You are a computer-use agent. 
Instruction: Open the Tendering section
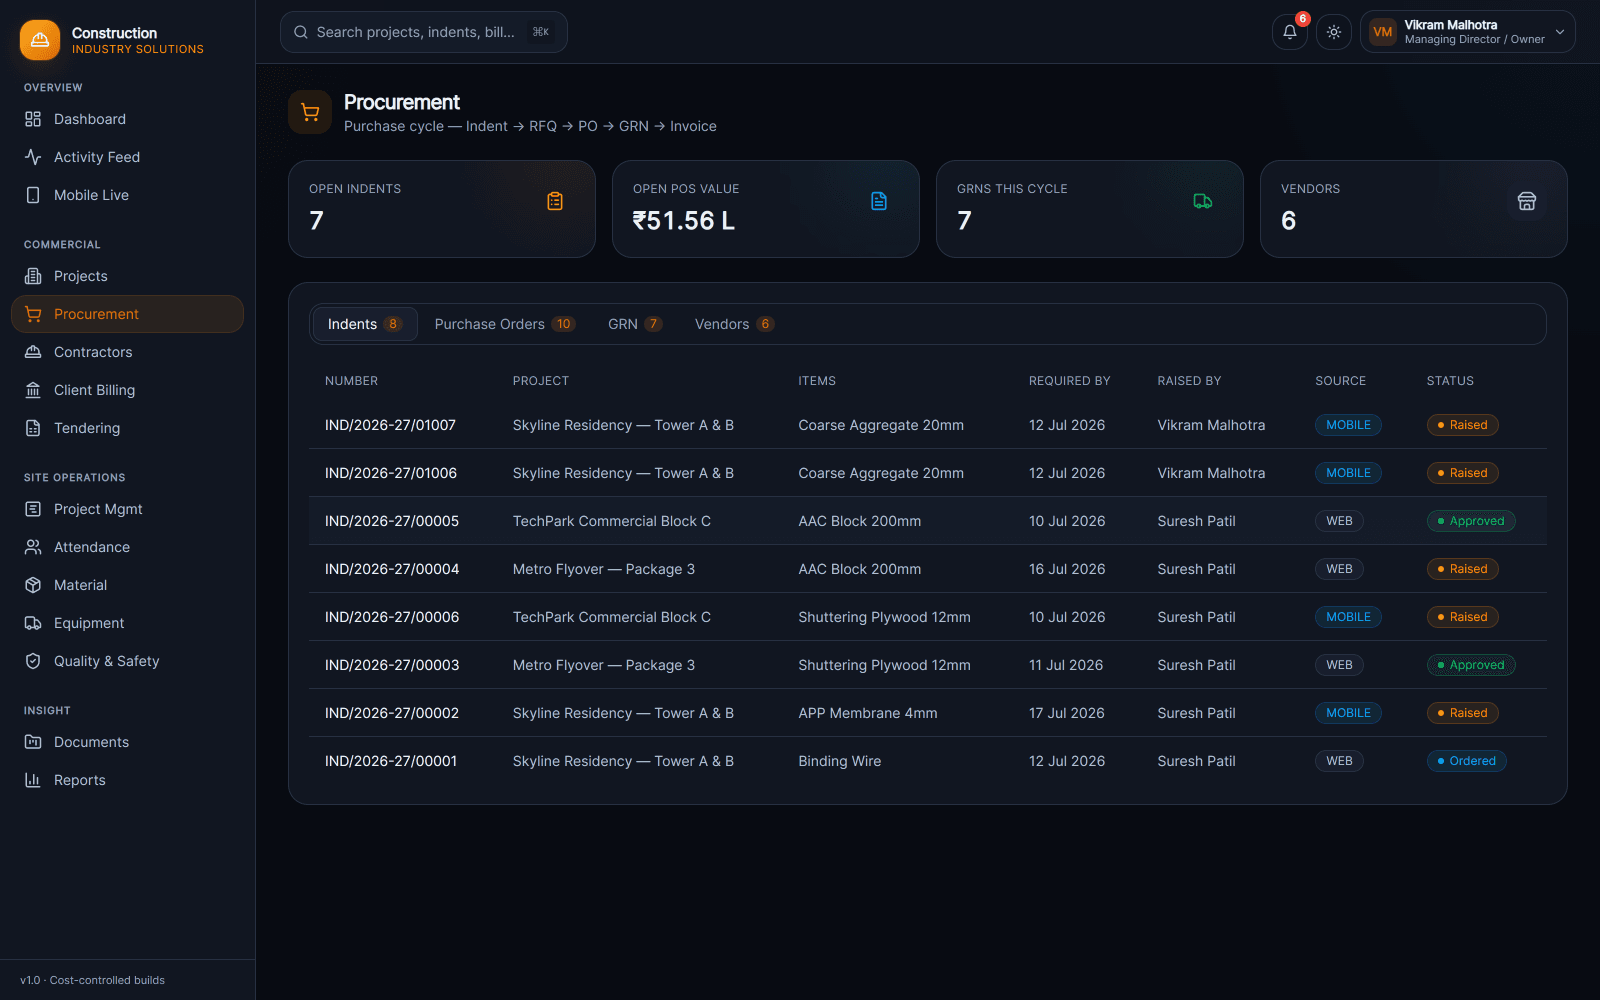tap(127, 428)
